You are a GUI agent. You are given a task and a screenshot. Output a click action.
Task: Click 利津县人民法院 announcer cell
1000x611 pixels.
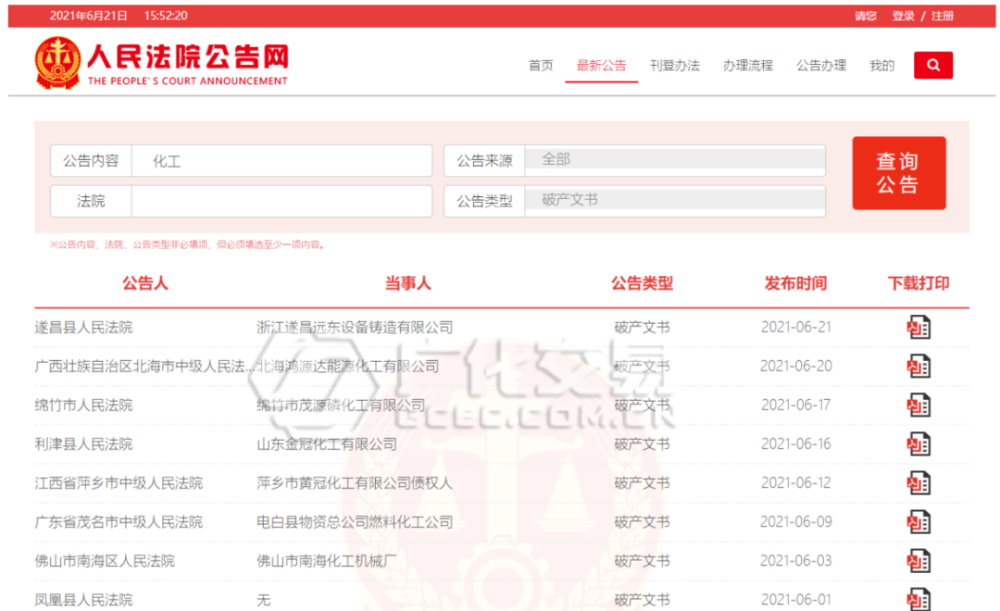84,444
